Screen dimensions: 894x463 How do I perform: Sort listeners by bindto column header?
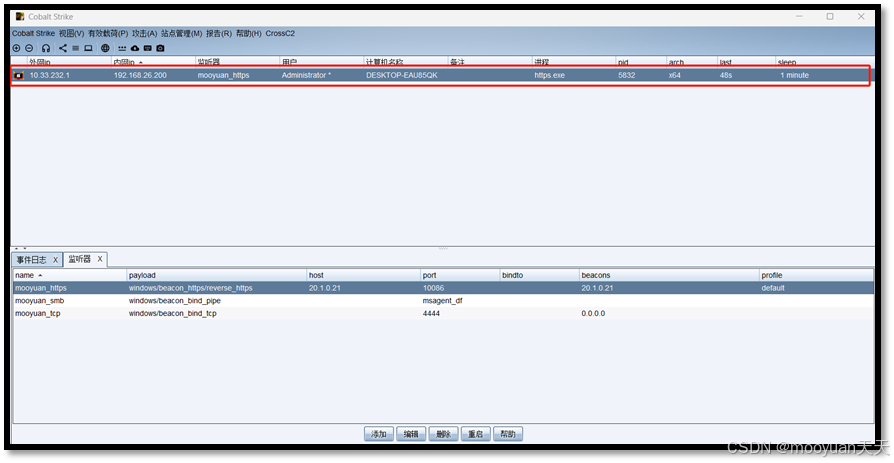pyautogui.click(x=539, y=275)
